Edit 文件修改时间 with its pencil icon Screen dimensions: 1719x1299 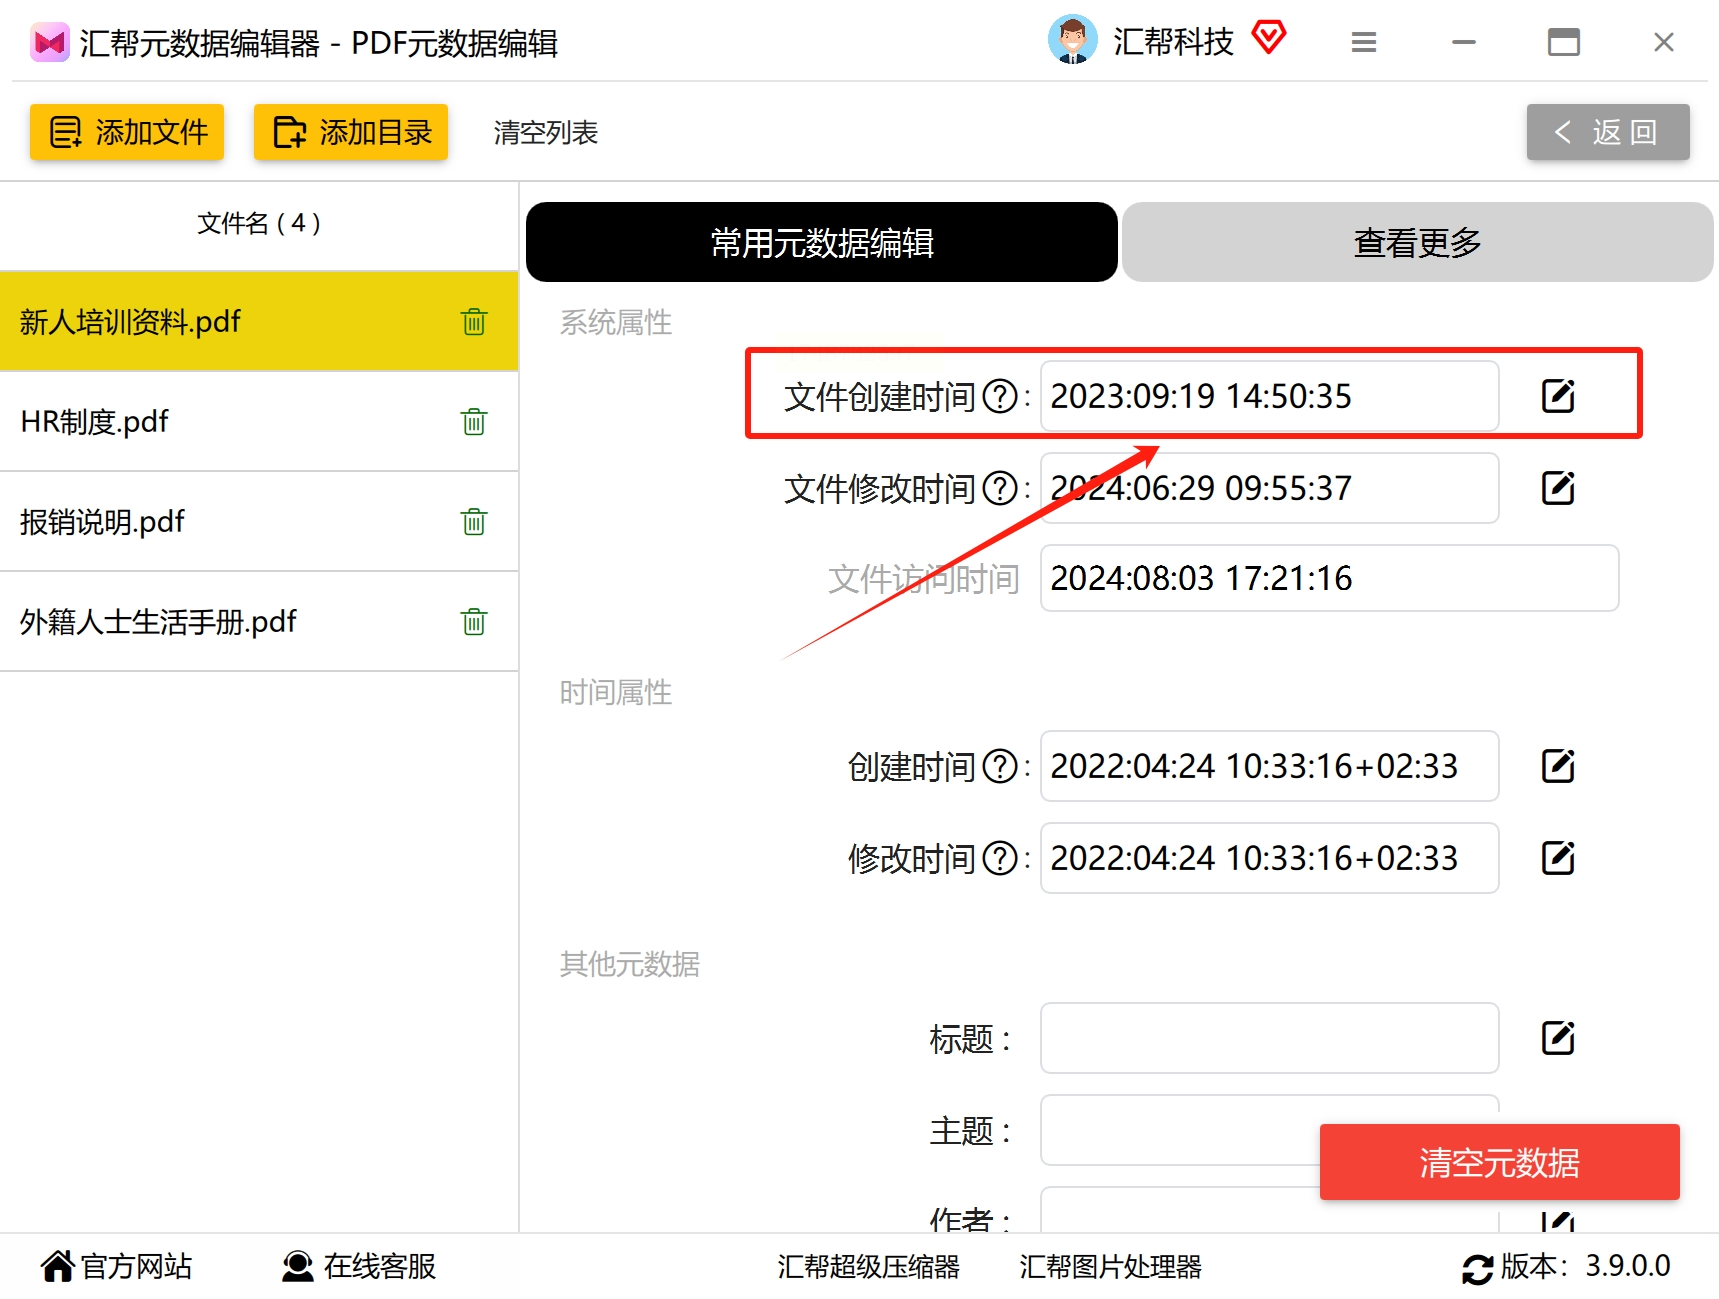(x=1558, y=488)
